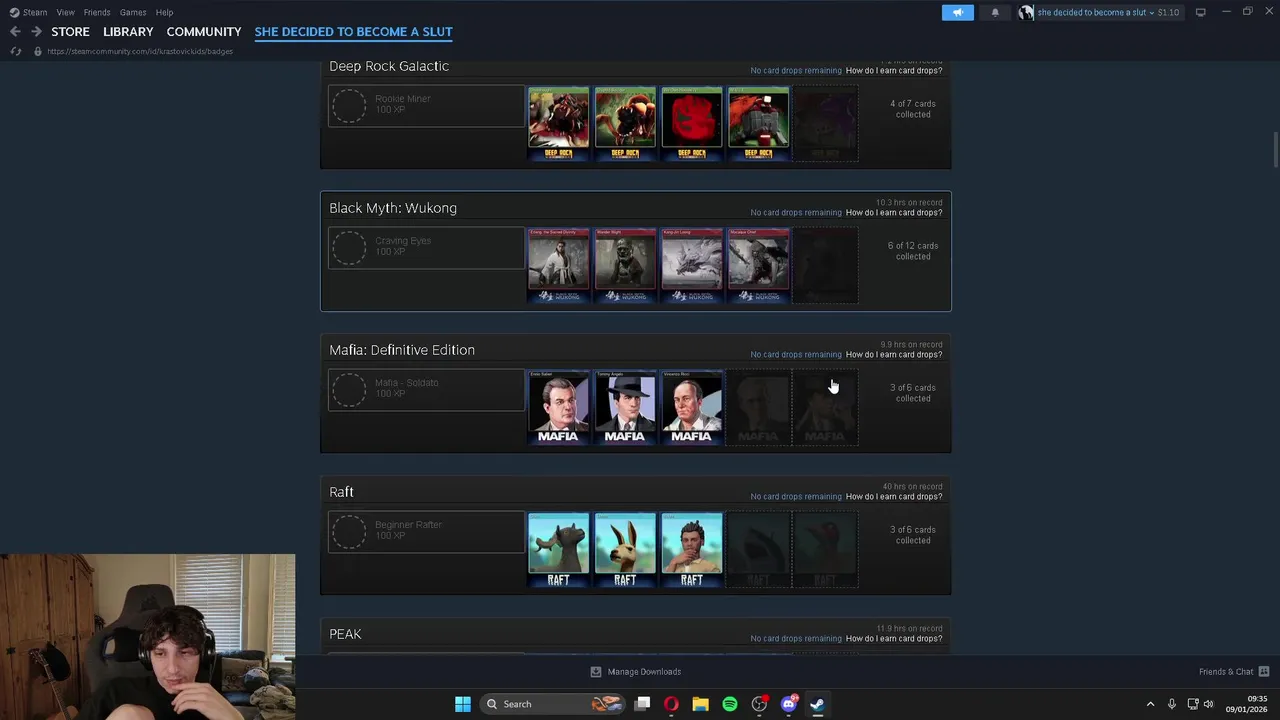Open the Games menu
1280x720 pixels.
click(133, 12)
